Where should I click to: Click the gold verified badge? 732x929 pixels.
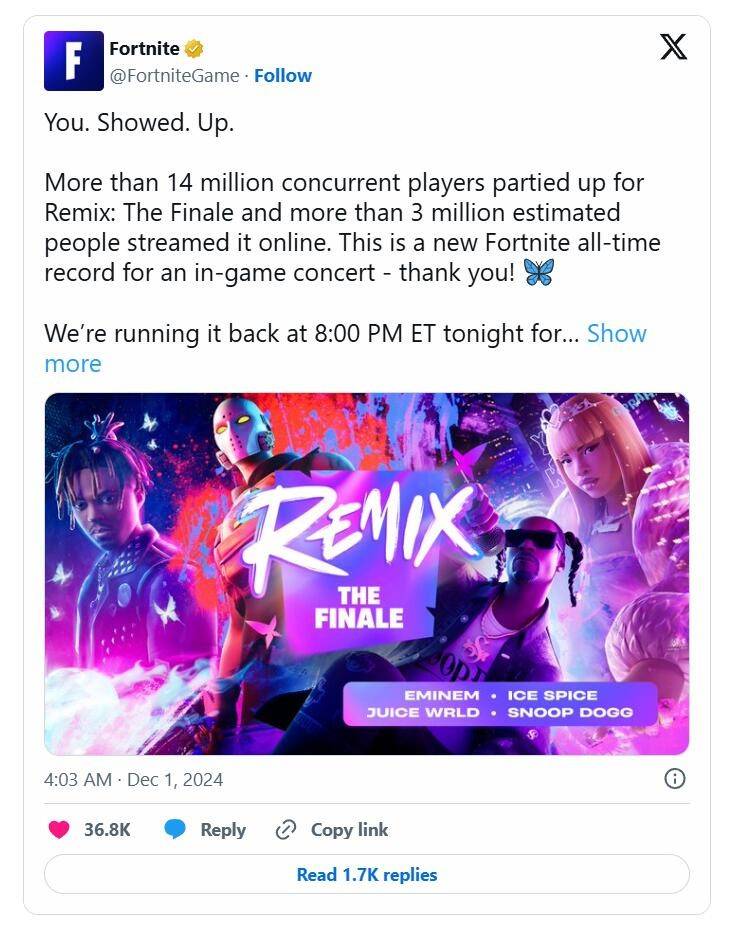[x=195, y=49]
